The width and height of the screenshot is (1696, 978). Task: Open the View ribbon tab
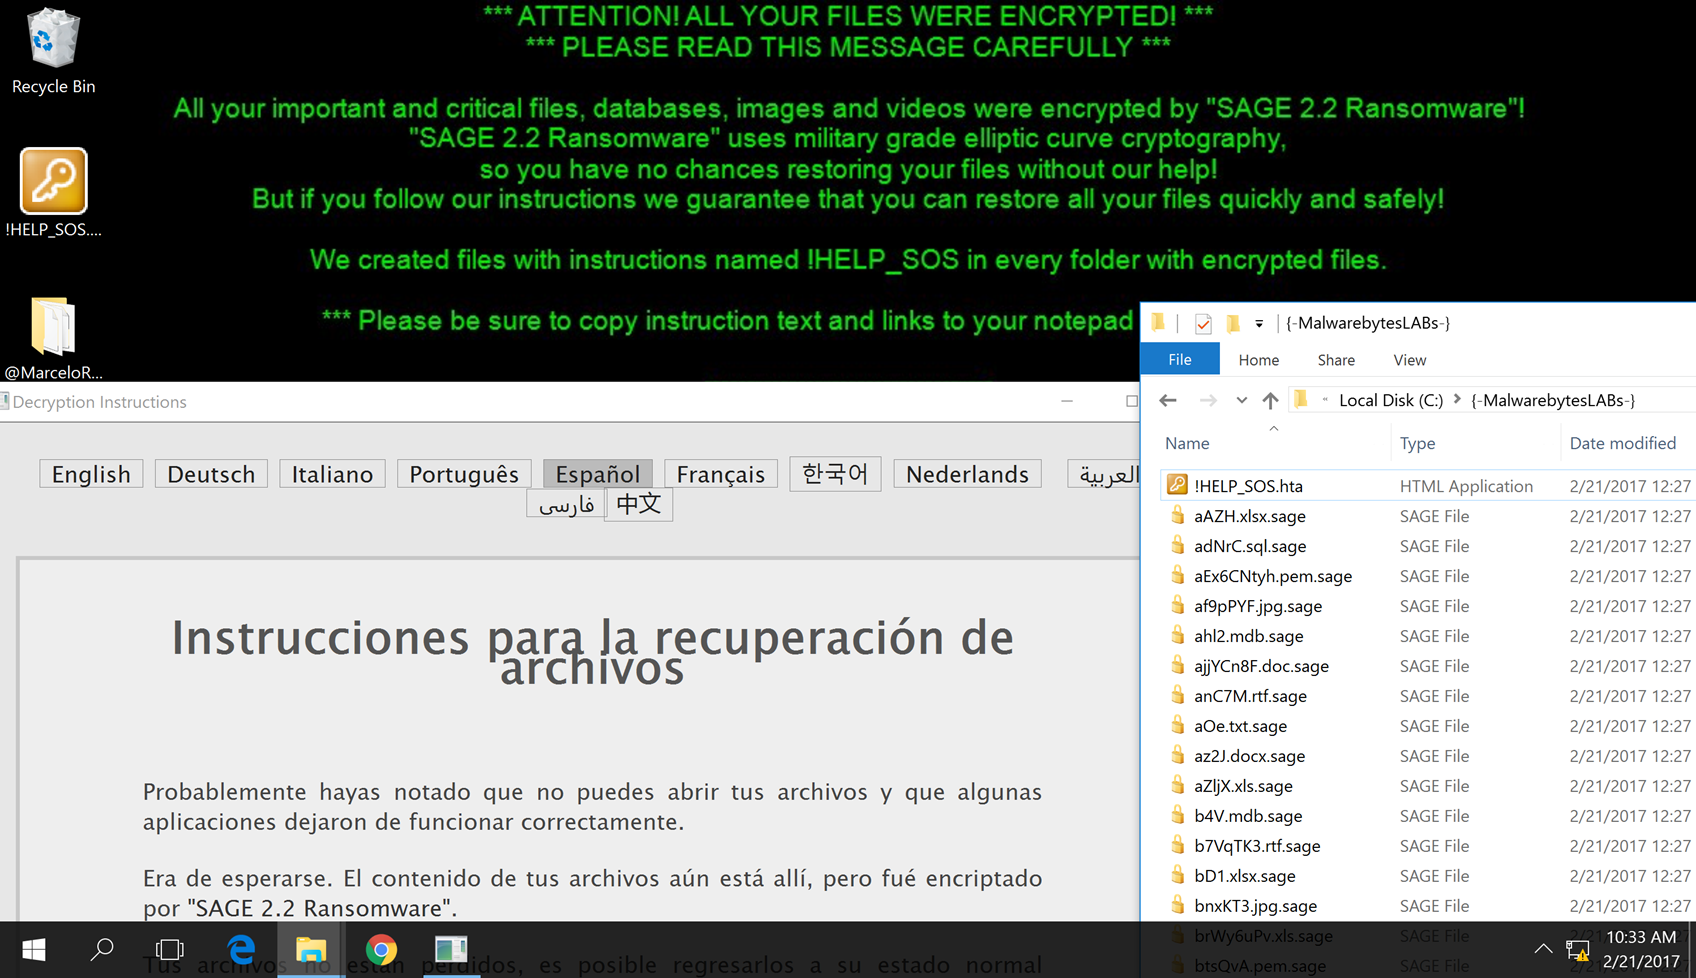click(1410, 360)
